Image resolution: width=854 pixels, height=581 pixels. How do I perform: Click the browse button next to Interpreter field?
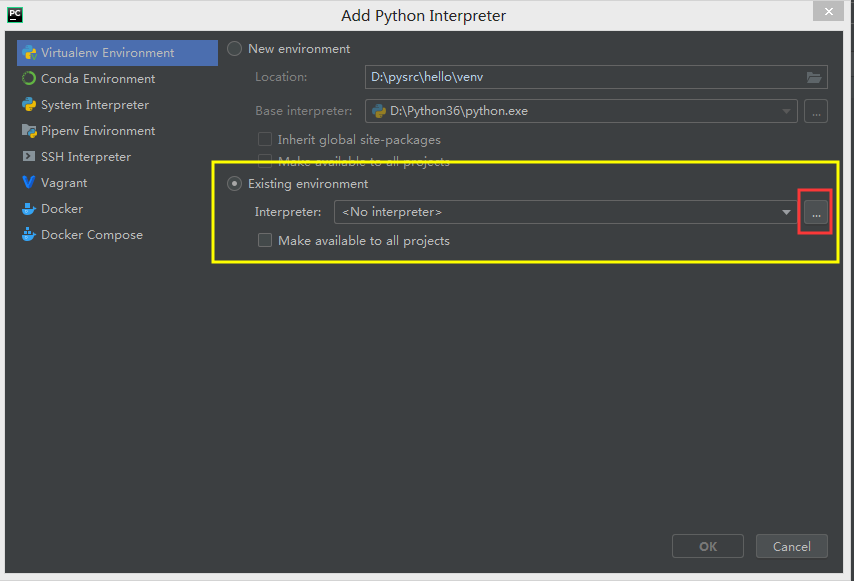(x=816, y=213)
